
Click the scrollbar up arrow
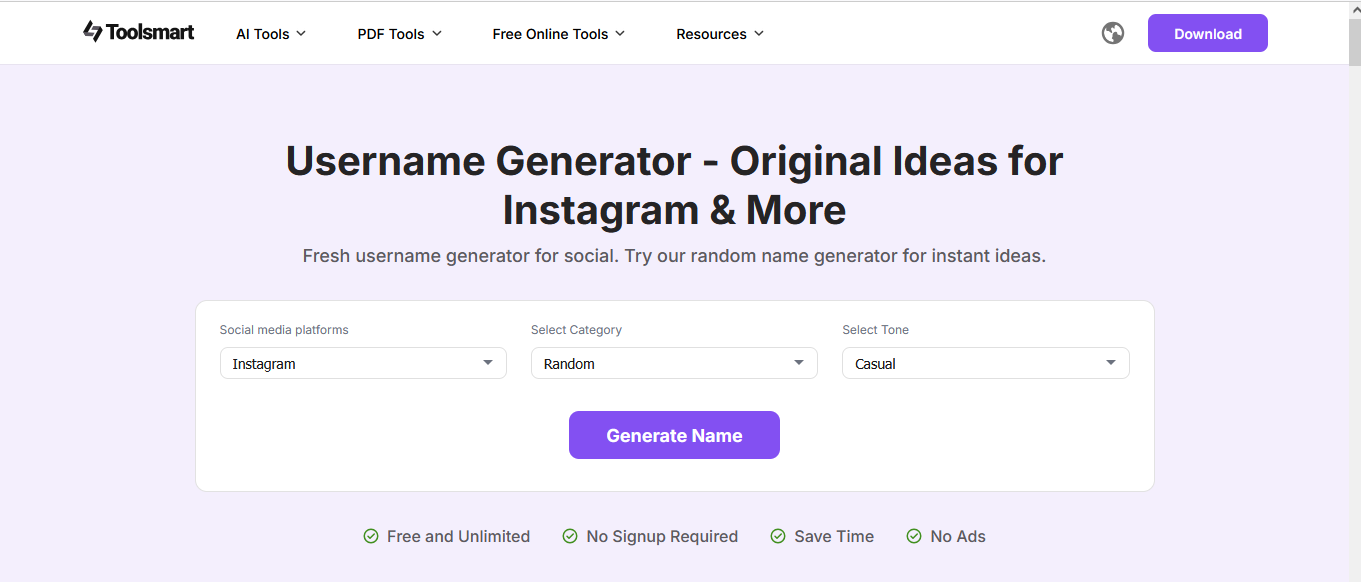[x=1354, y=10]
